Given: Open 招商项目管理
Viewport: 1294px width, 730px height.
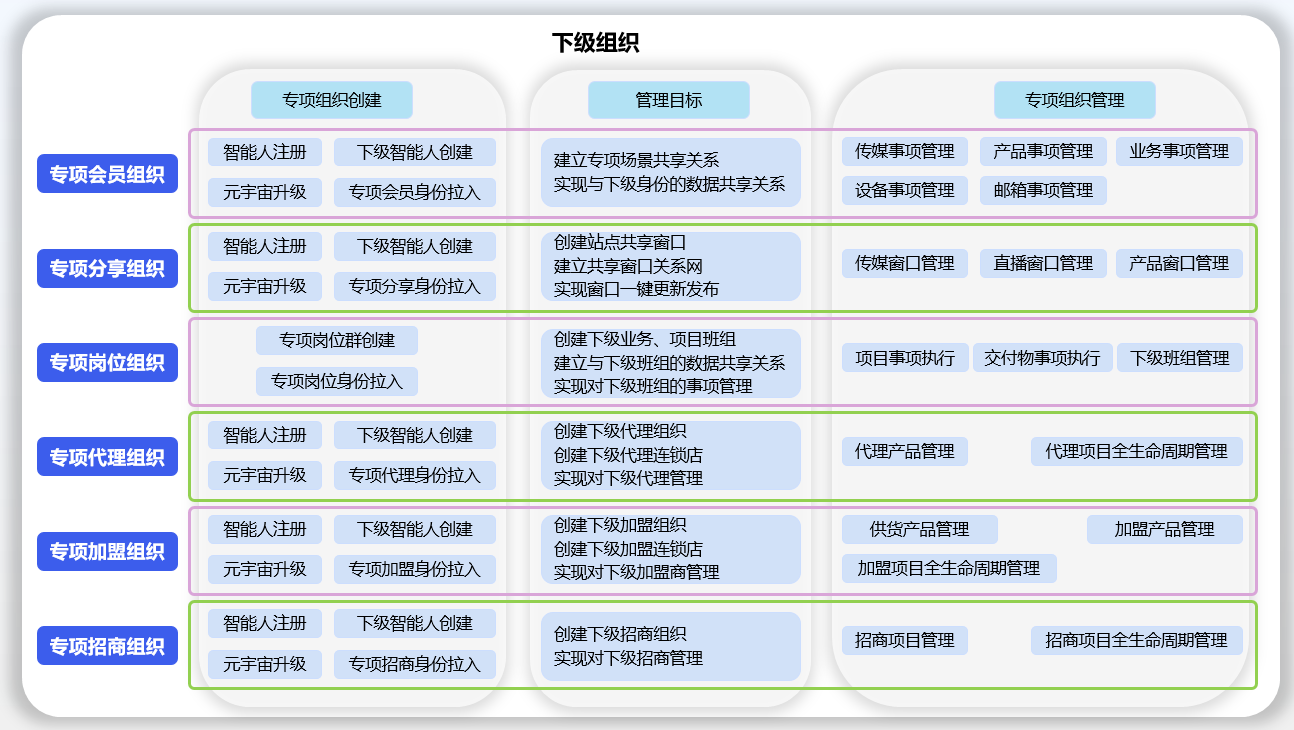Looking at the screenshot, I should click(x=905, y=640).
